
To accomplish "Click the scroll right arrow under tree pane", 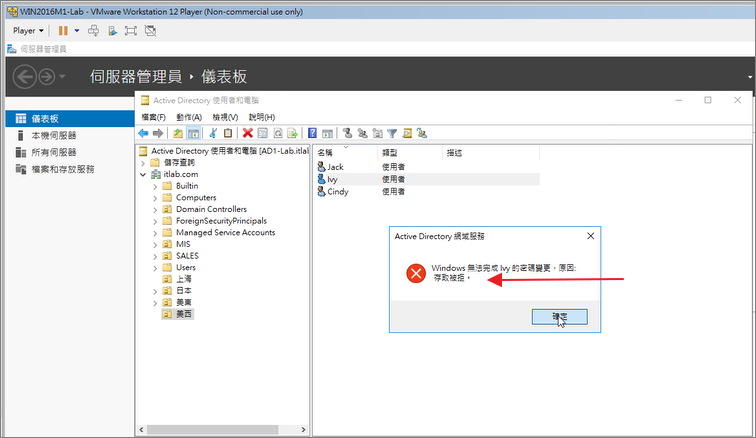I will click(303, 429).
